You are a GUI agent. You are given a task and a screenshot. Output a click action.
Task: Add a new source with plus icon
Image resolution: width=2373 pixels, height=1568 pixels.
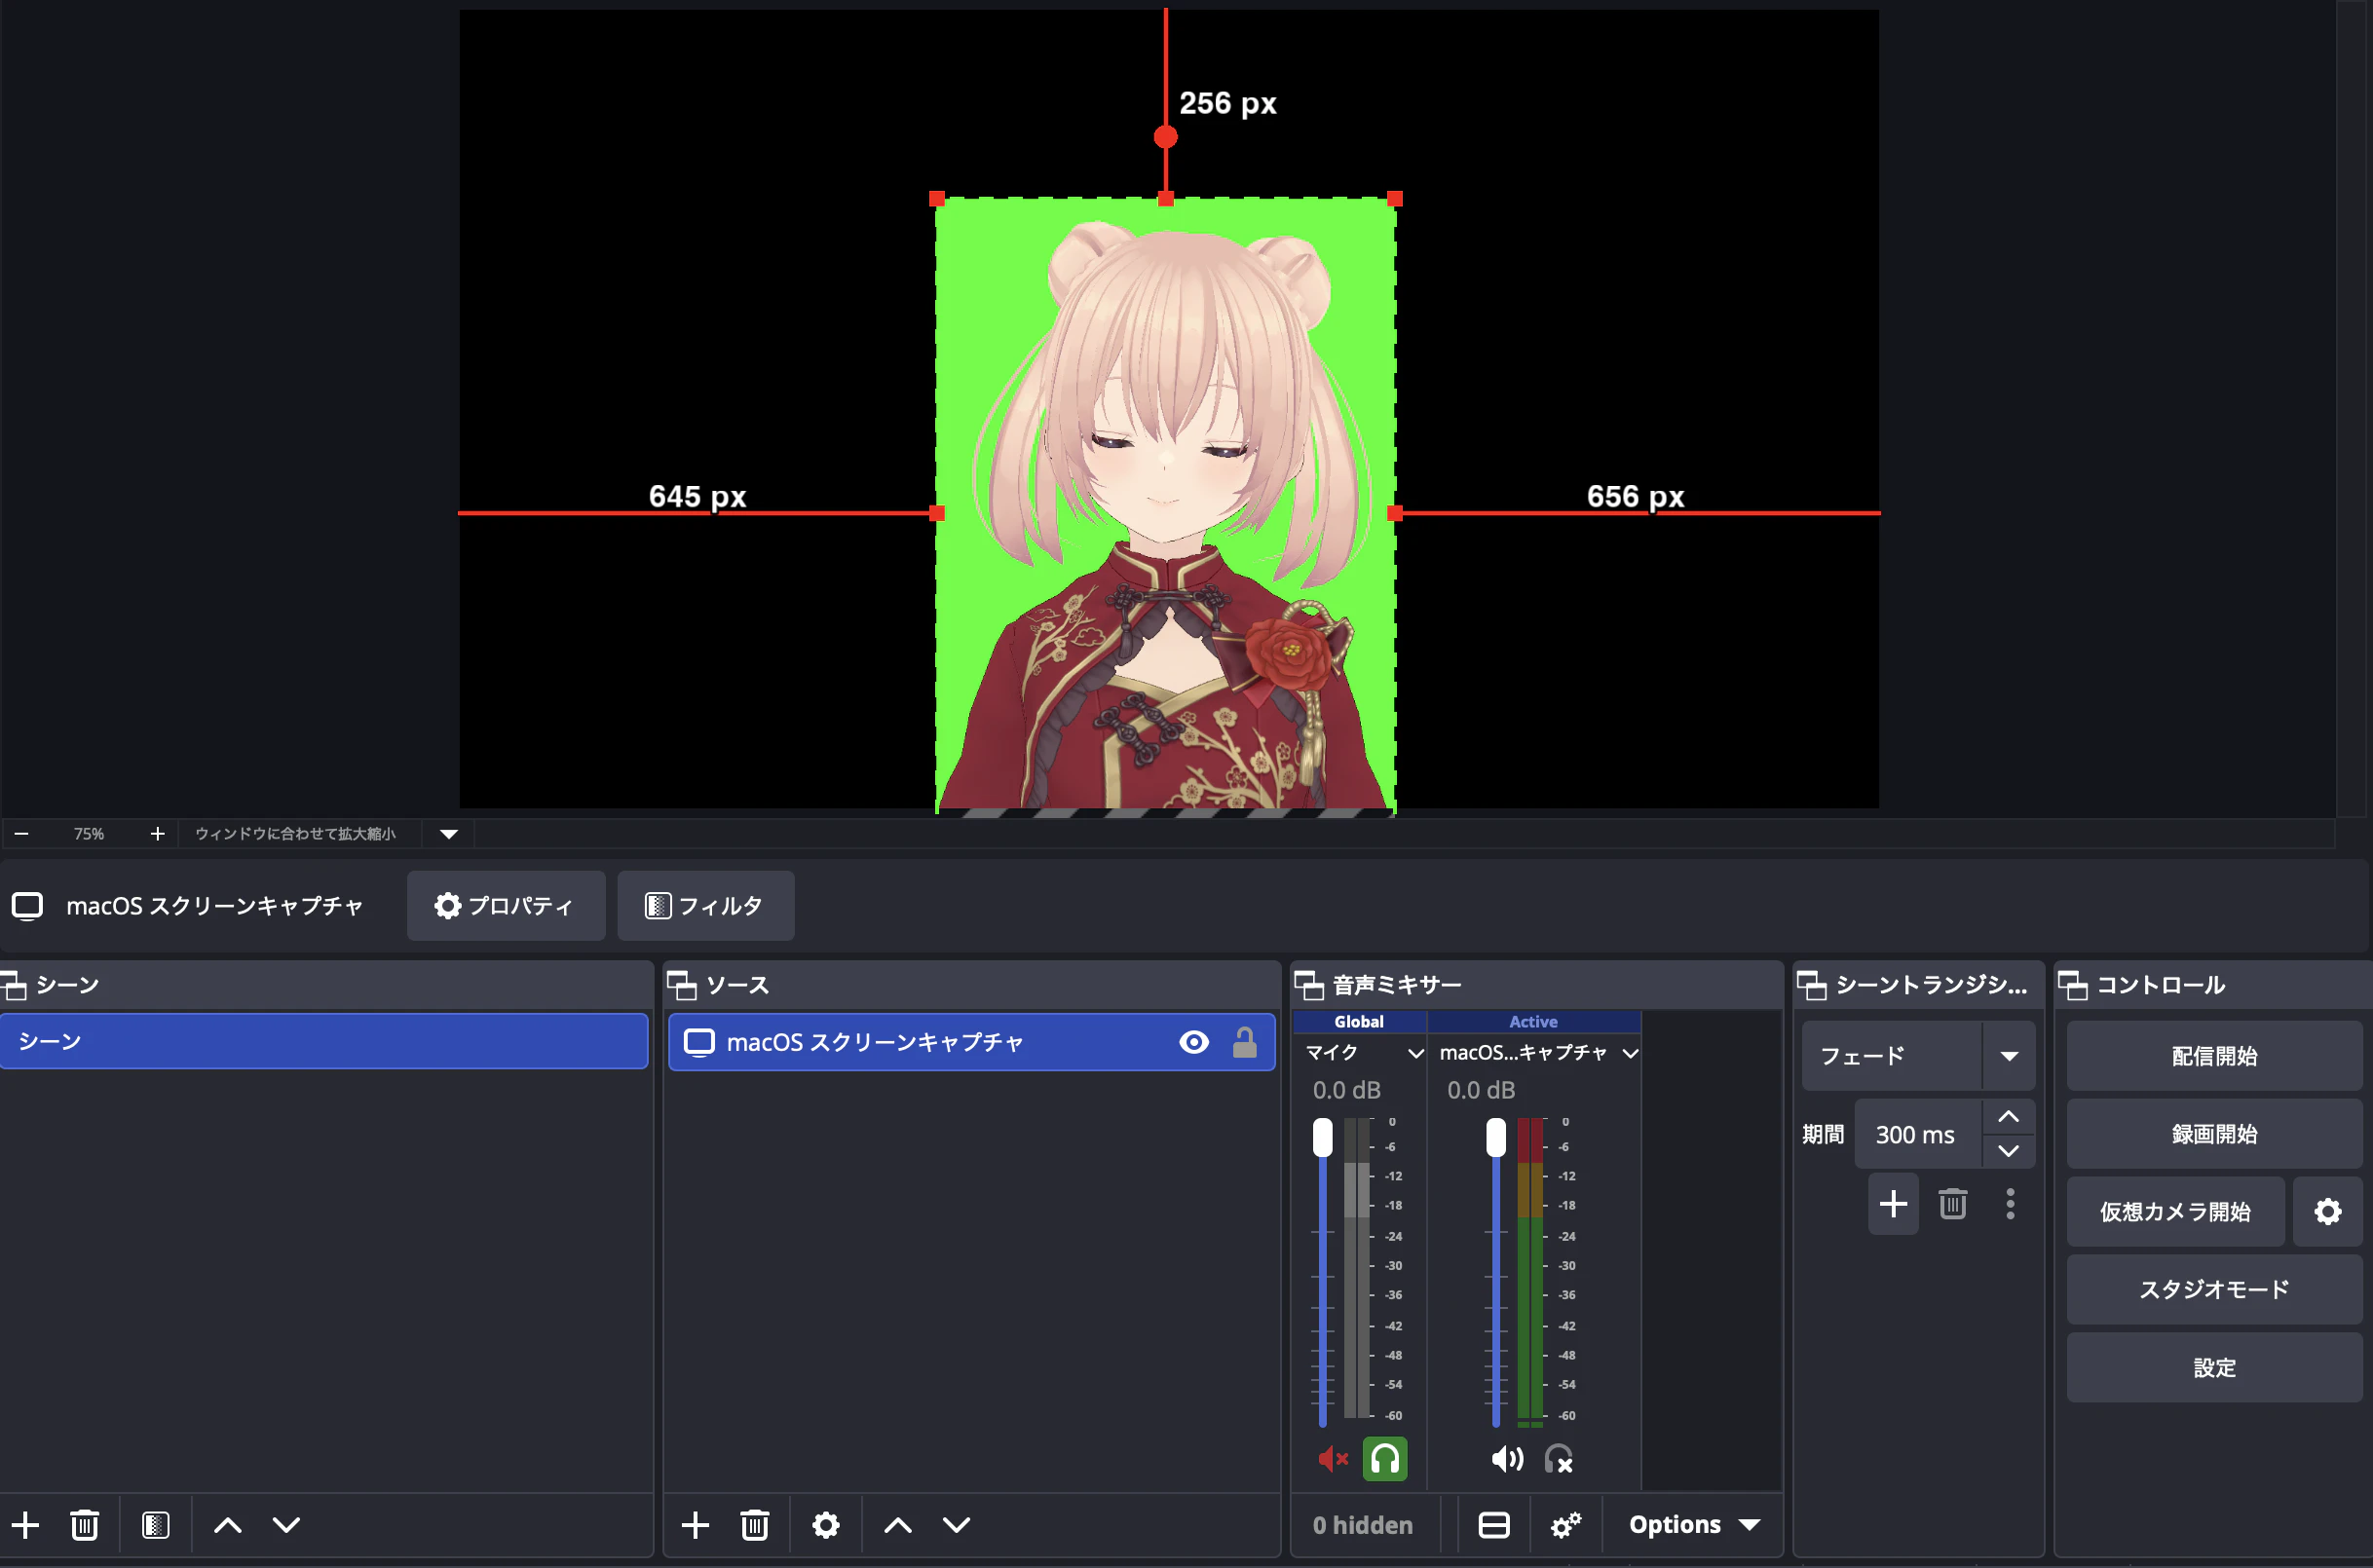click(x=695, y=1525)
